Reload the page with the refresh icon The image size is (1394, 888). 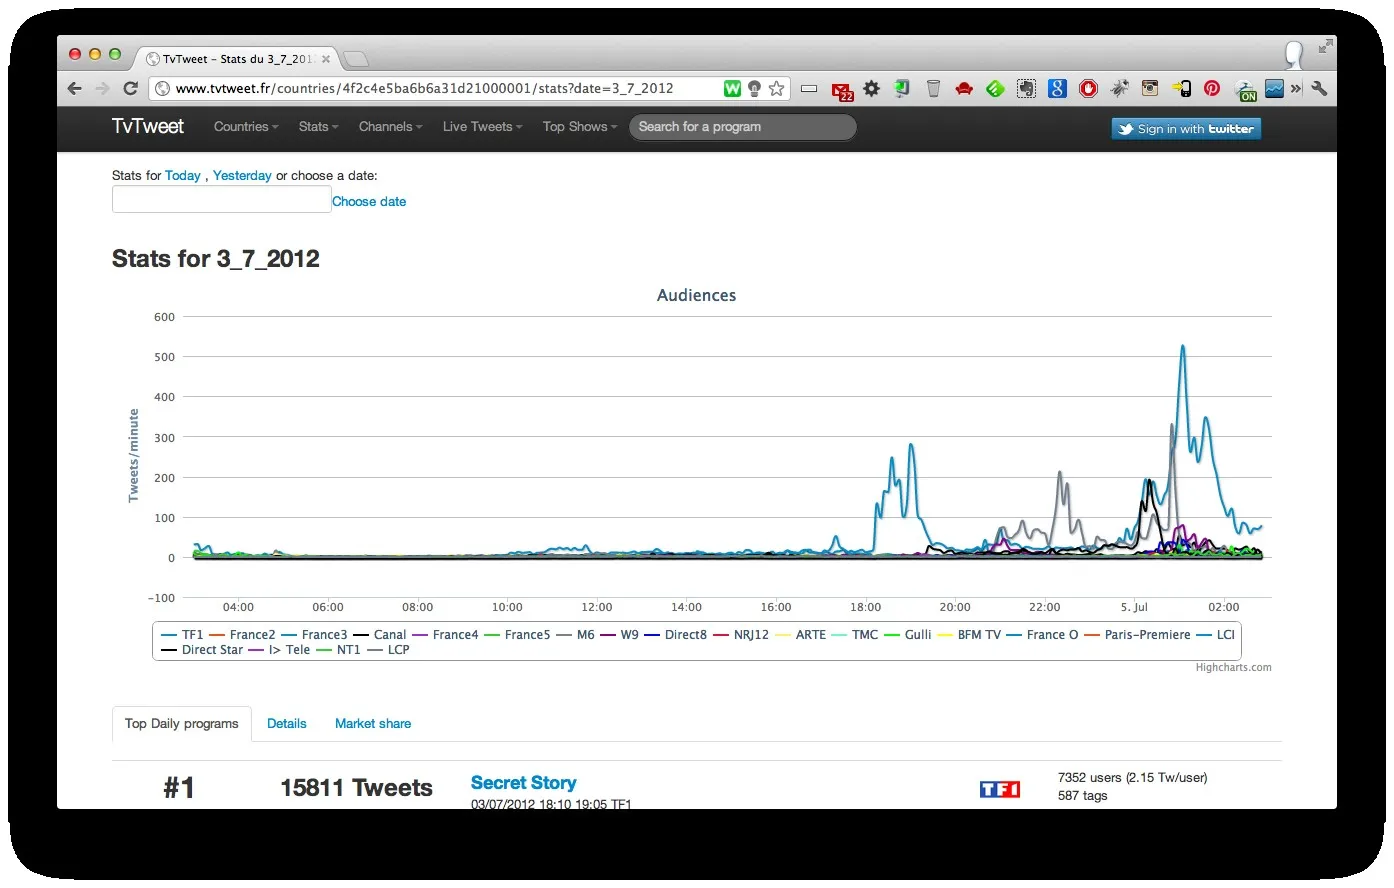tap(130, 89)
